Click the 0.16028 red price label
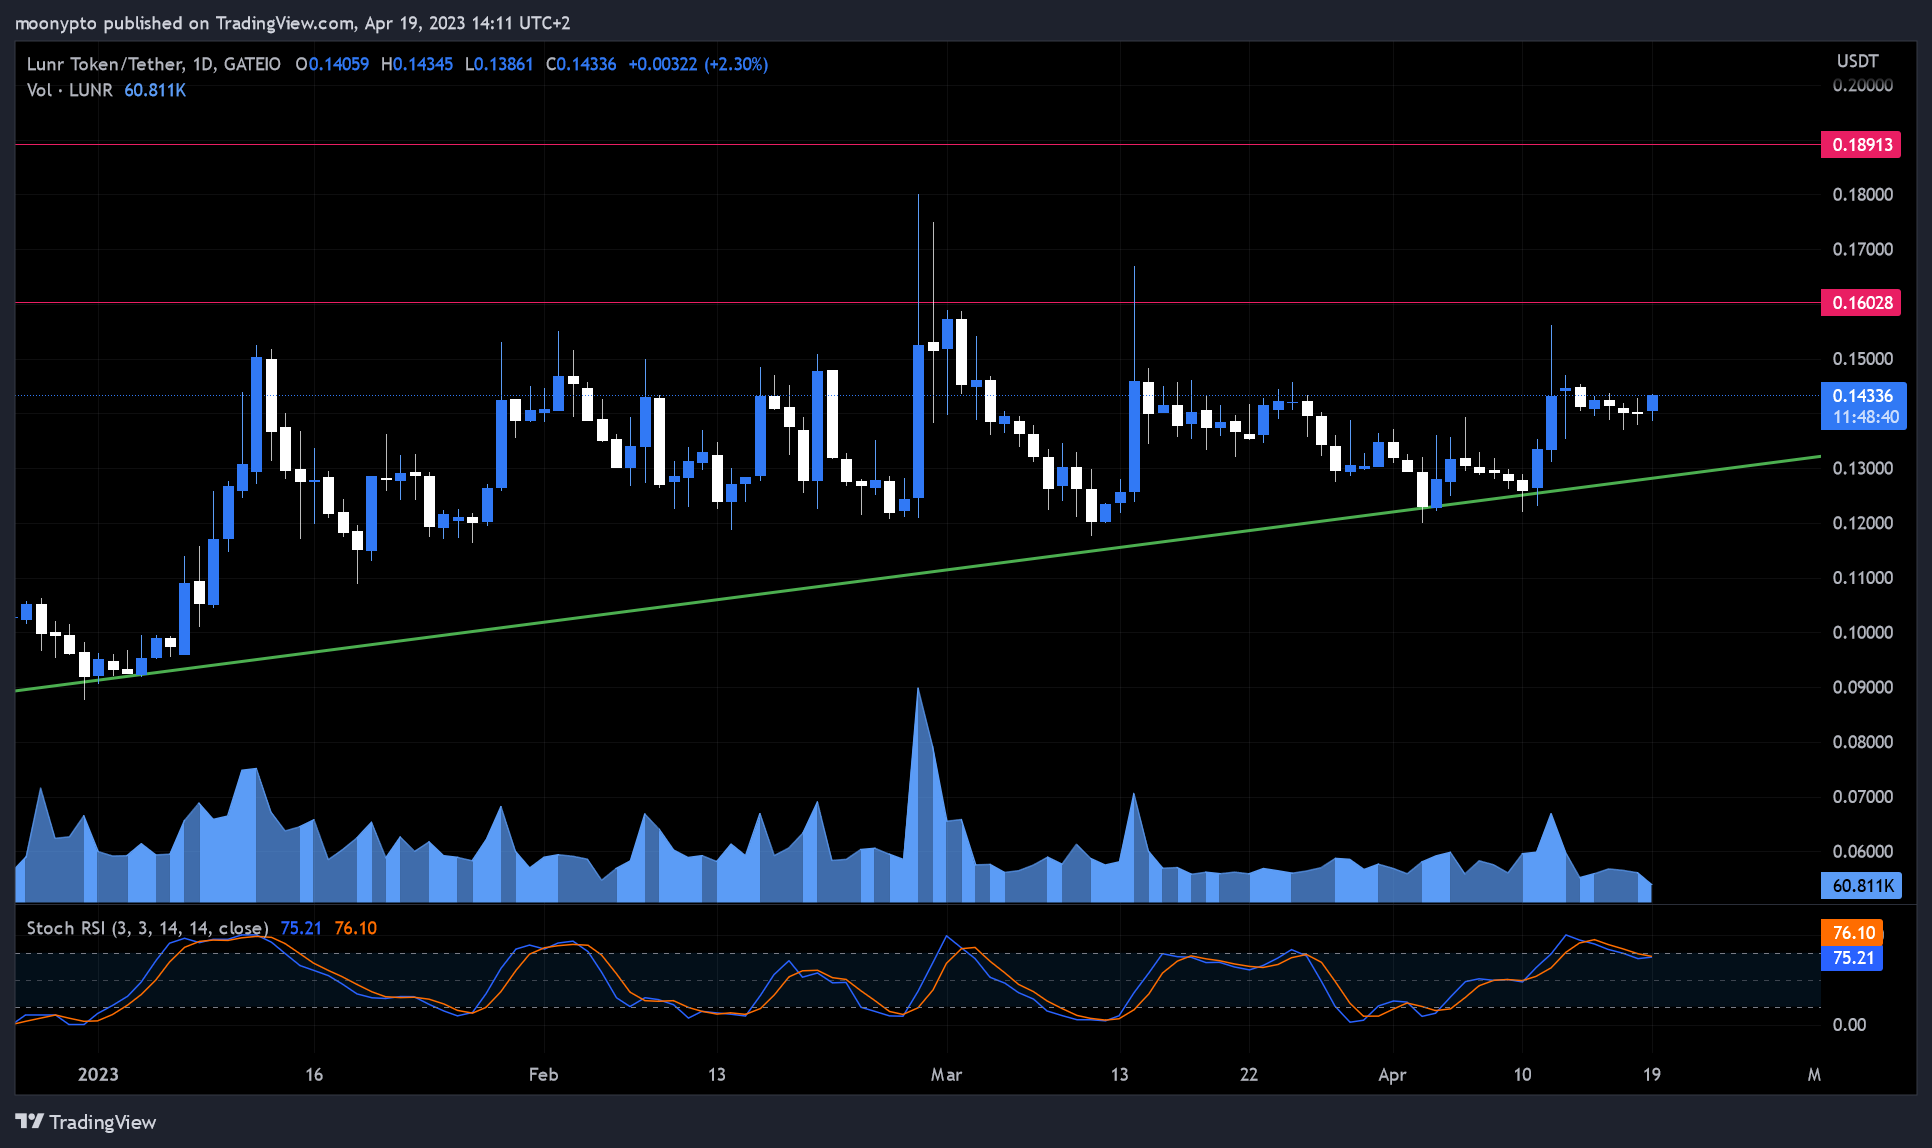This screenshot has height=1148, width=1932. tap(1861, 303)
